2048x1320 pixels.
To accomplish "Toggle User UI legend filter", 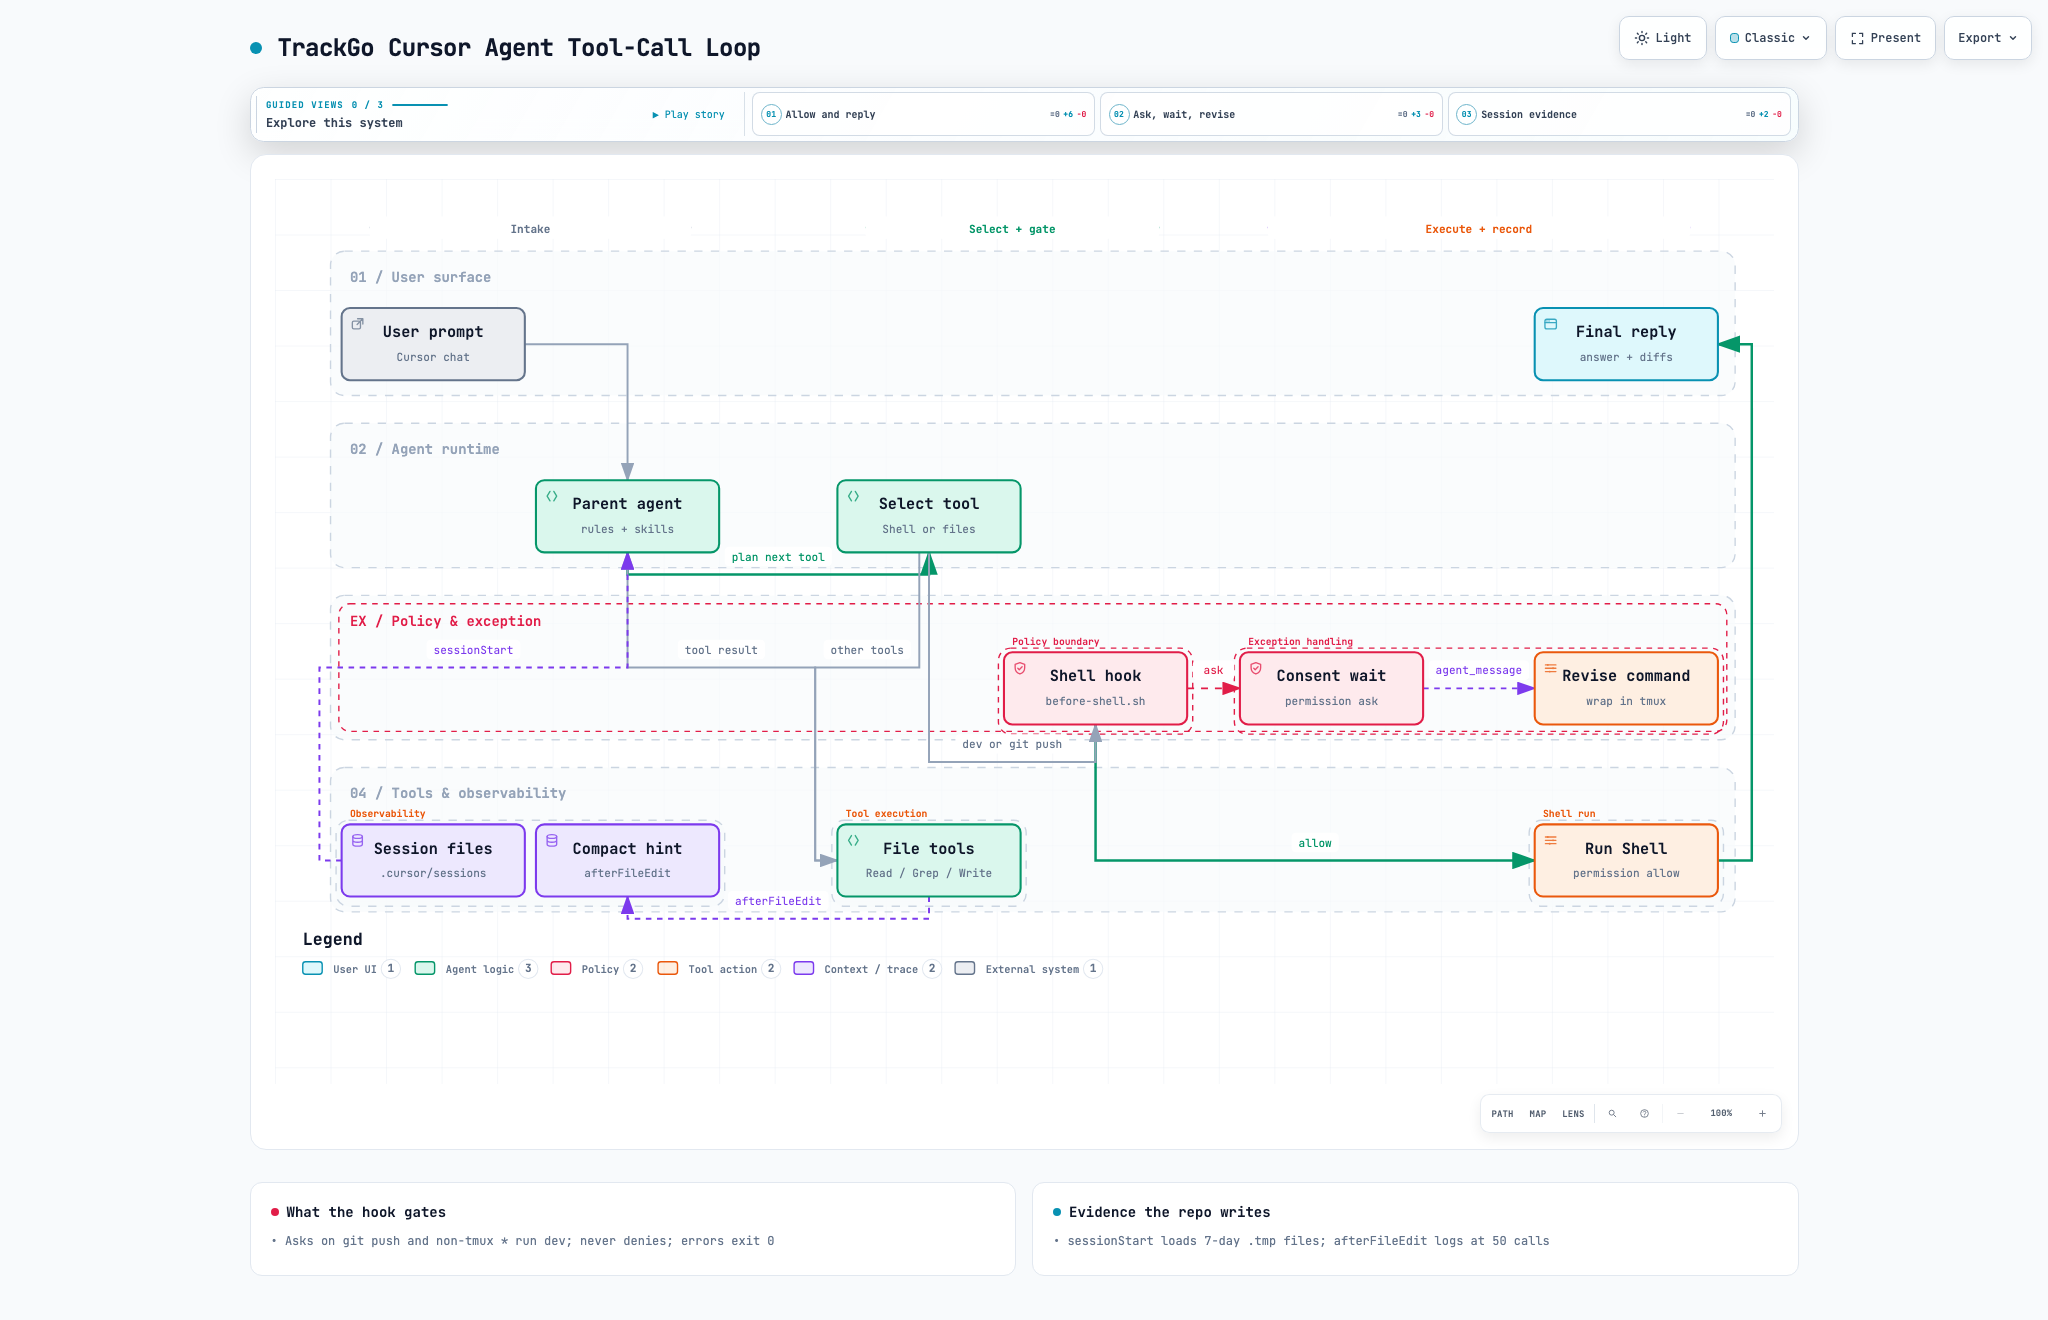I will [351, 968].
